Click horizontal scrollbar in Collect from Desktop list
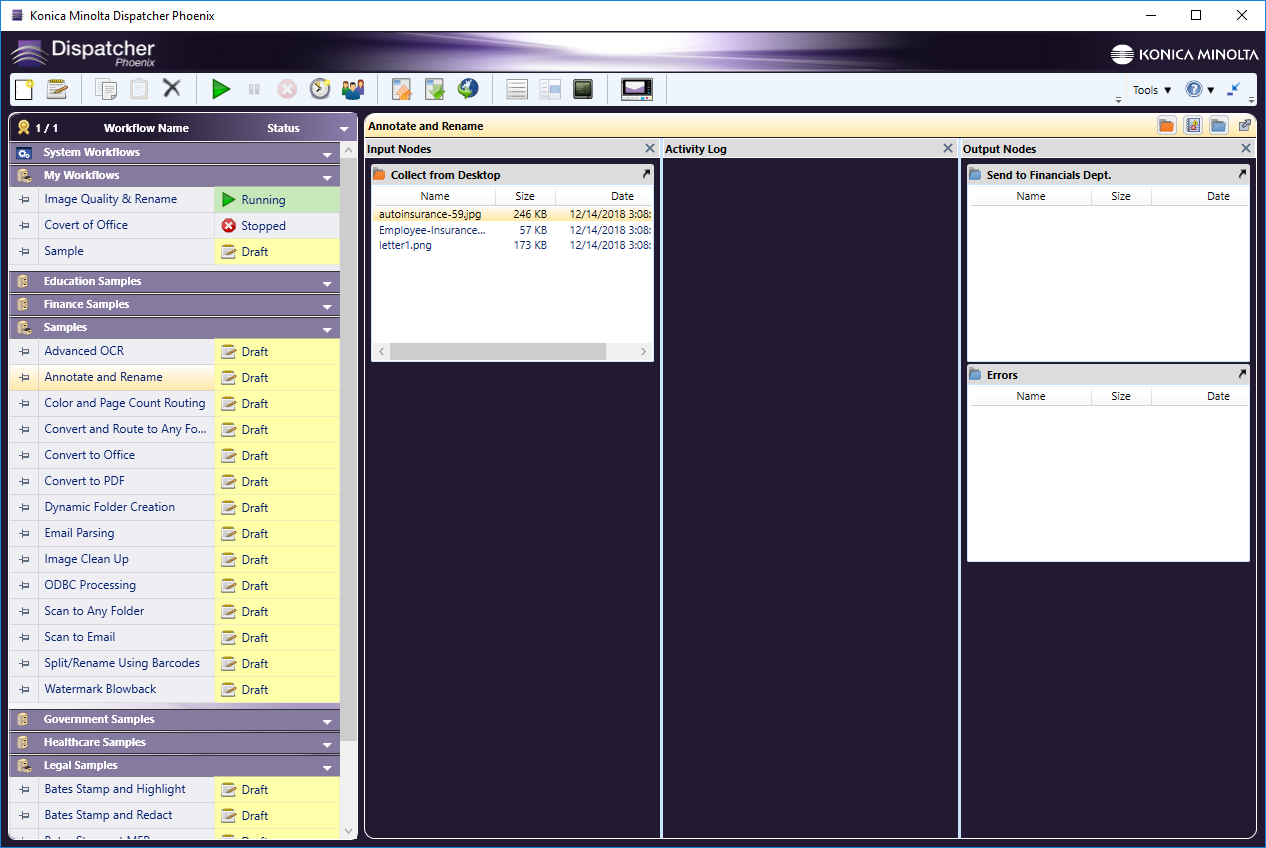The image size is (1266, 848). point(498,352)
